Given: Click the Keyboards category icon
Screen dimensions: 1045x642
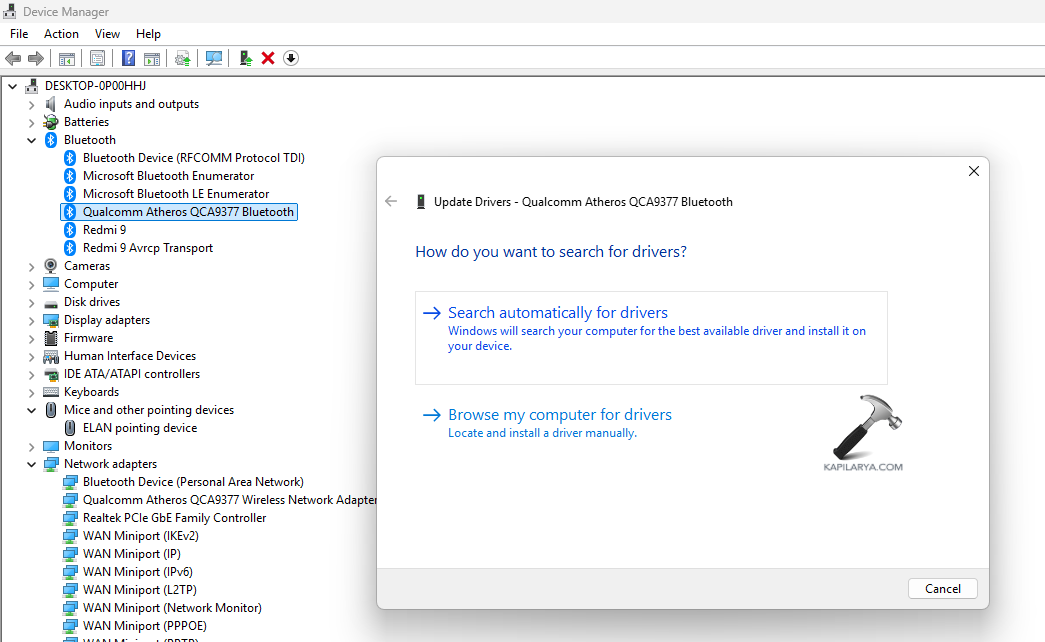Looking at the screenshot, I should click(51, 392).
